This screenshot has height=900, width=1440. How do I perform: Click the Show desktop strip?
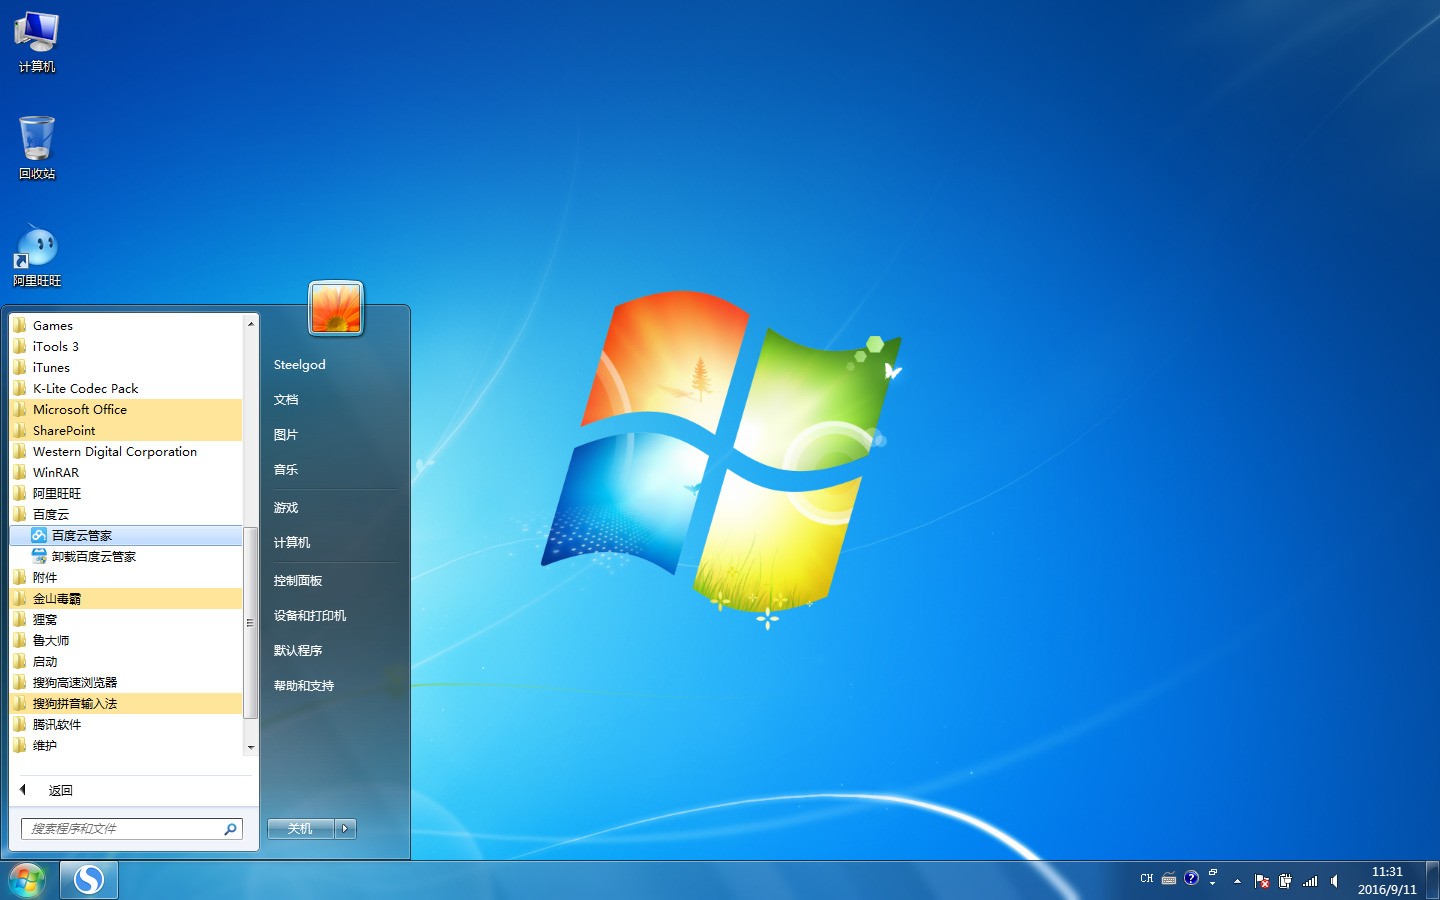coord(1432,880)
